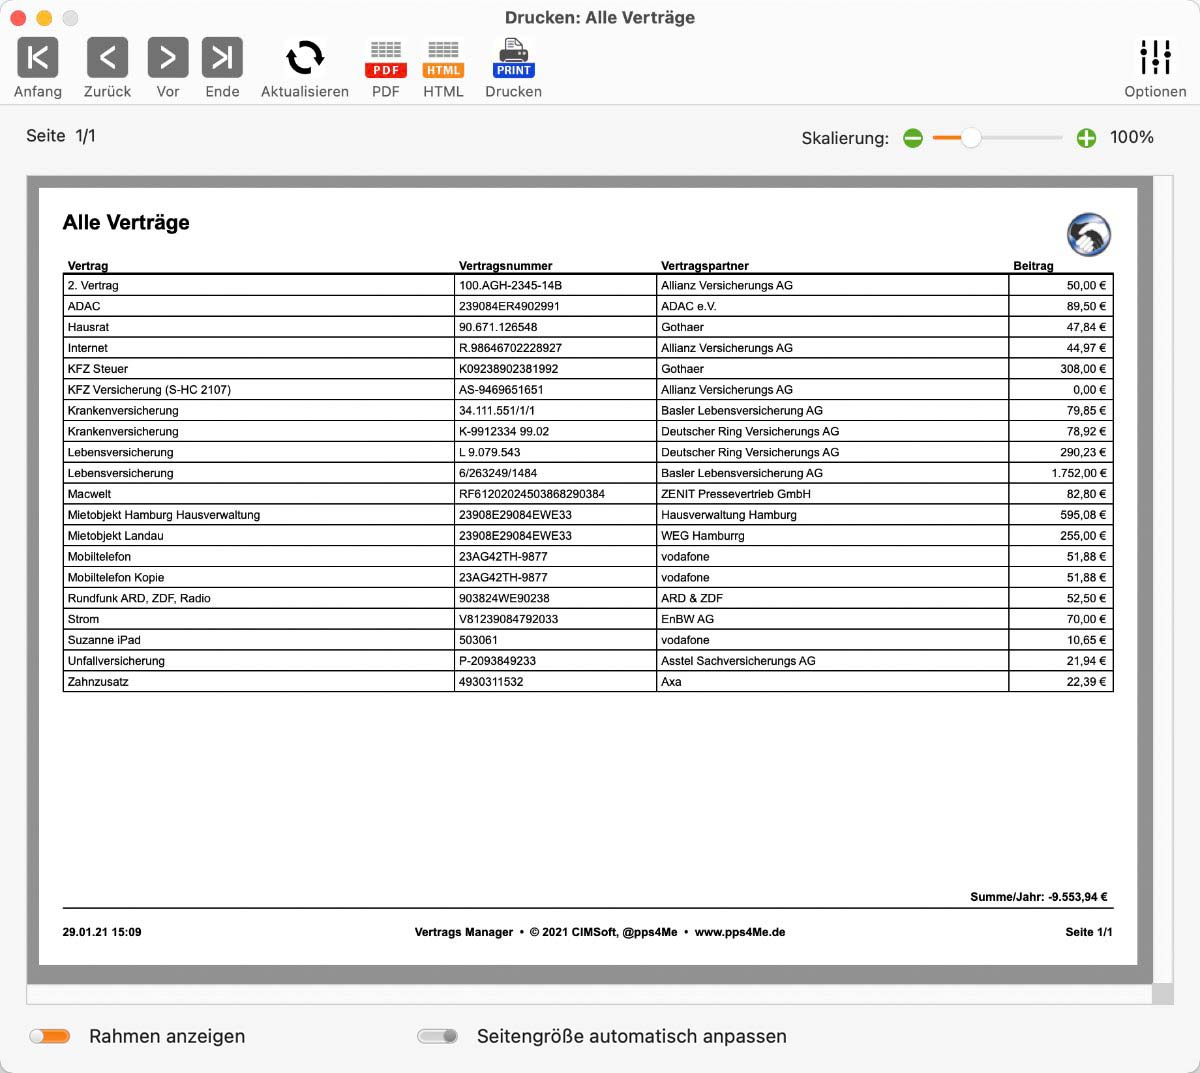Click the 'Strom' contract cell
Image resolution: width=1200 pixels, height=1073 pixels.
[258, 619]
